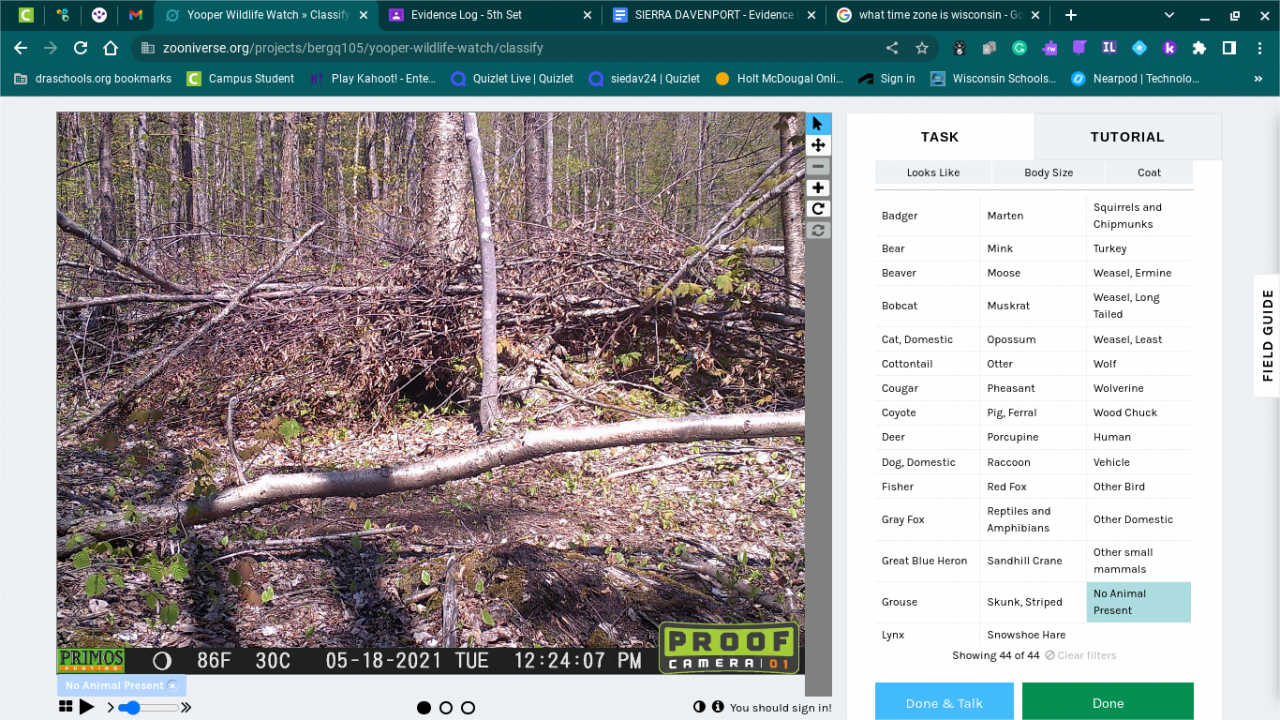Viewport: 1280px width, 720px height.
Task: Select the third frame radio dot
Action: (x=468, y=708)
